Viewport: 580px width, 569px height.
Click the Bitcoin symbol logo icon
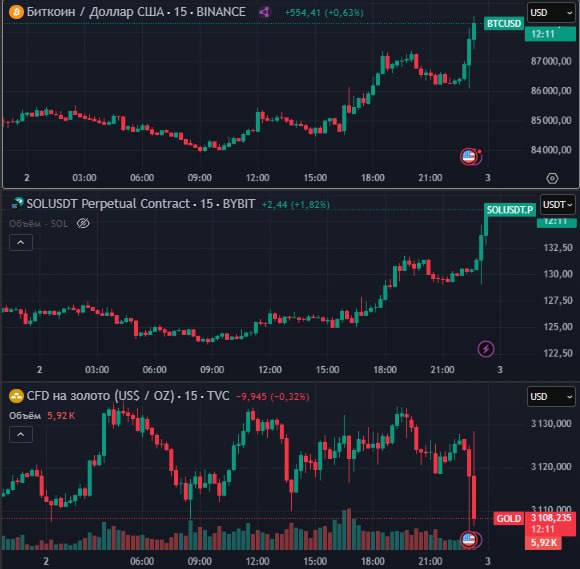(x=16, y=12)
